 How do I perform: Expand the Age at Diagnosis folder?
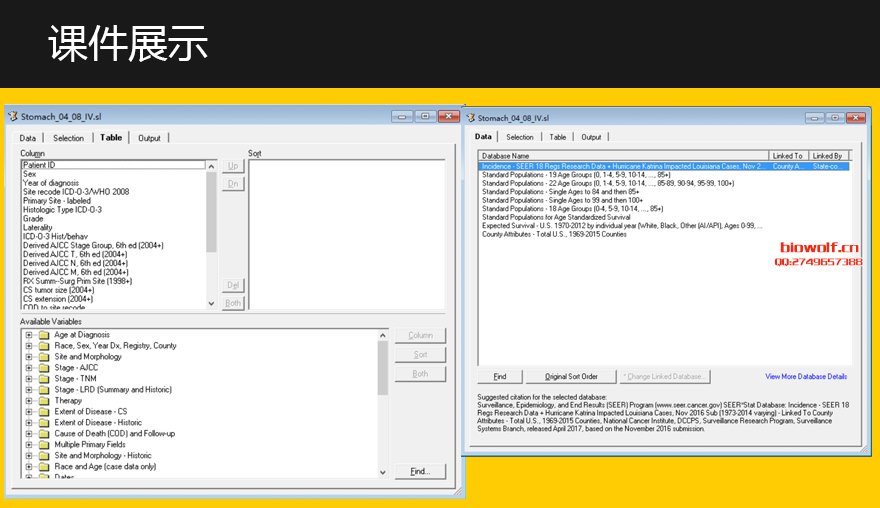[29, 335]
